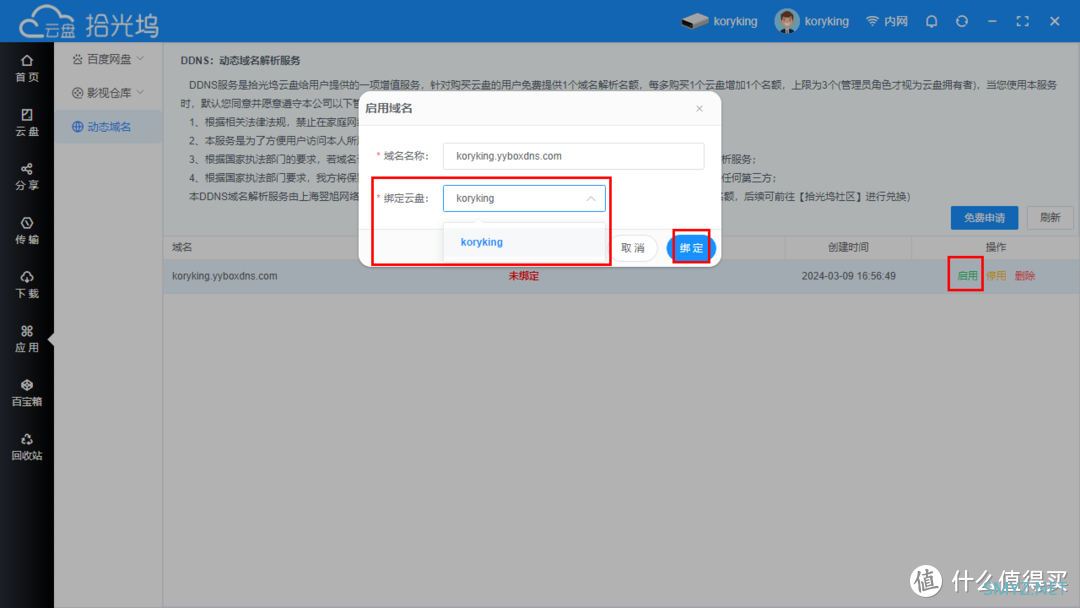Click the notification bell icon

click(x=931, y=21)
